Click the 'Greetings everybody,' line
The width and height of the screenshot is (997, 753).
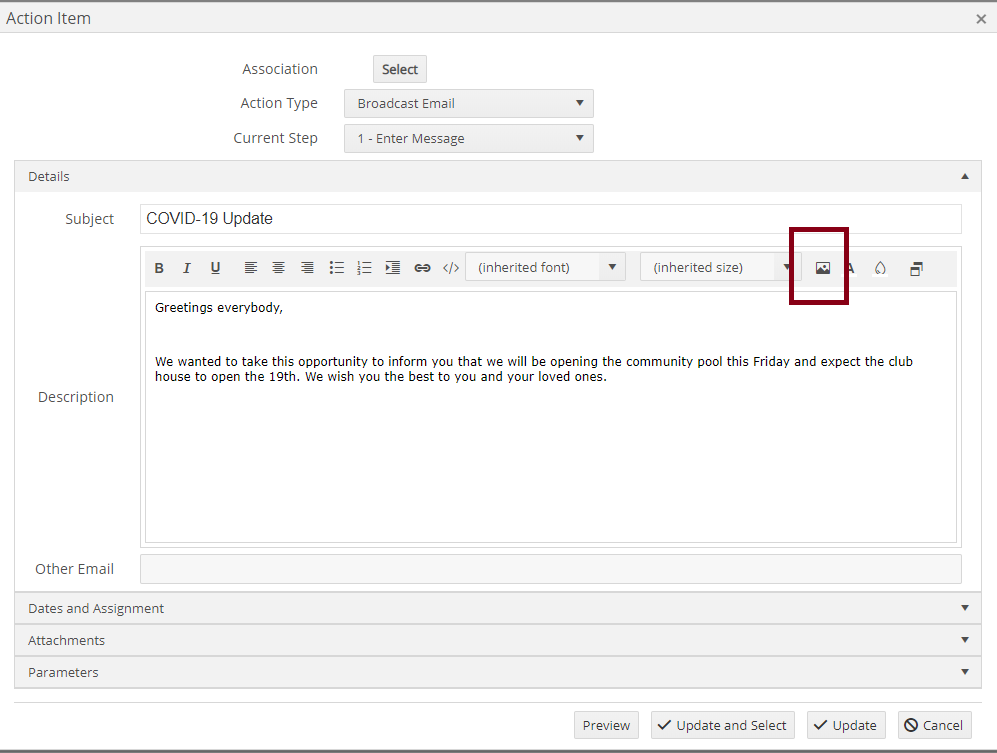[x=219, y=308]
